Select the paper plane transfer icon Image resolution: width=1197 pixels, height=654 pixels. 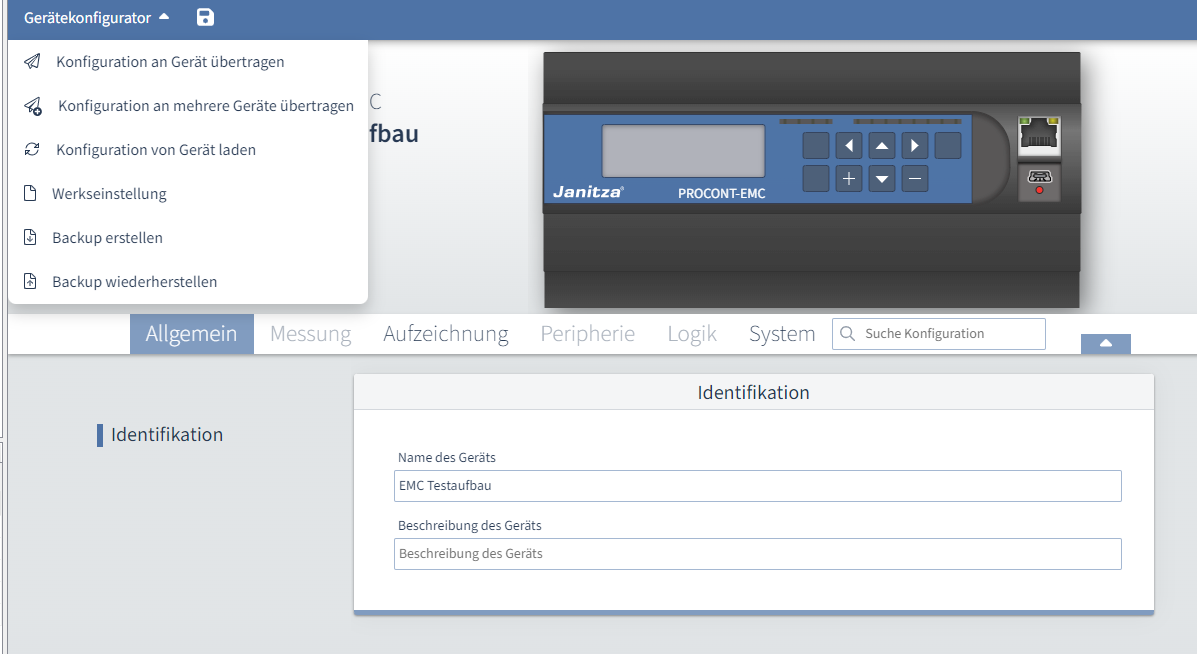(31, 61)
